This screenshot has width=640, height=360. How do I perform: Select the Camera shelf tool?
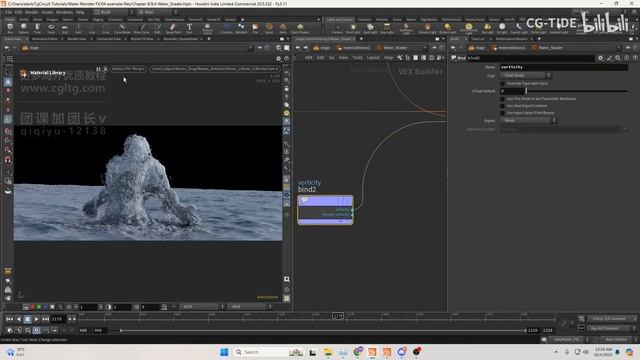(x=337, y=28)
